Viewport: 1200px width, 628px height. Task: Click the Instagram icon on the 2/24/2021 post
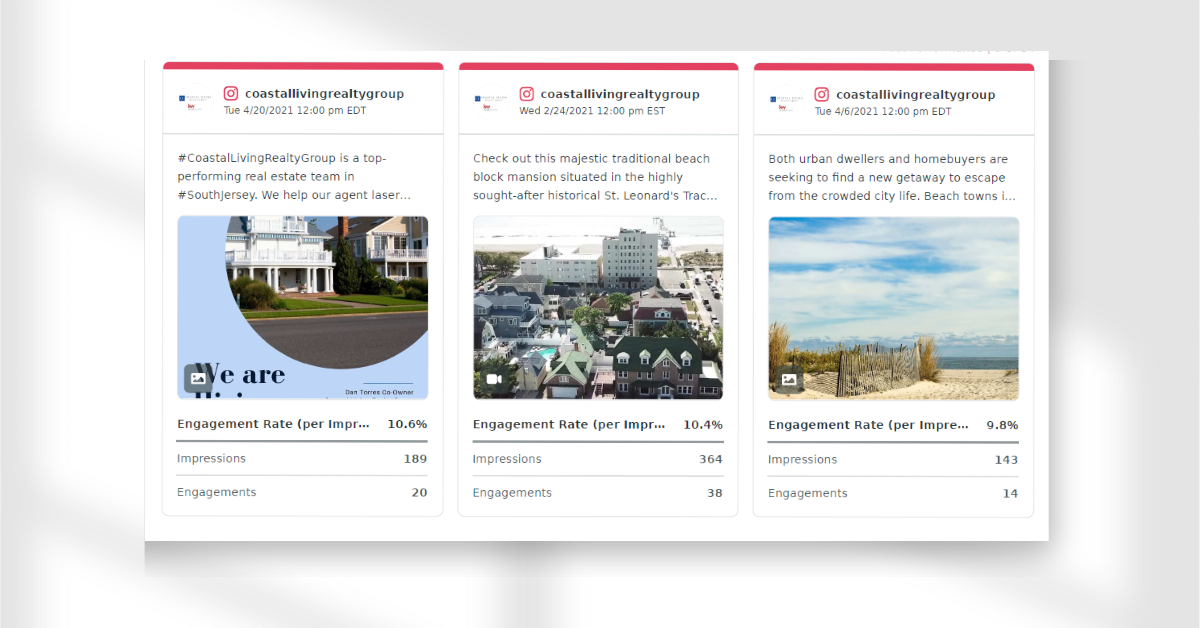527,94
